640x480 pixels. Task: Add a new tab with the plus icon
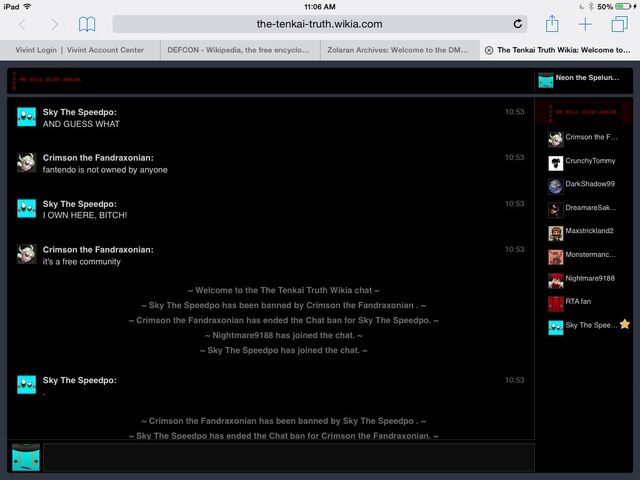(585, 24)
